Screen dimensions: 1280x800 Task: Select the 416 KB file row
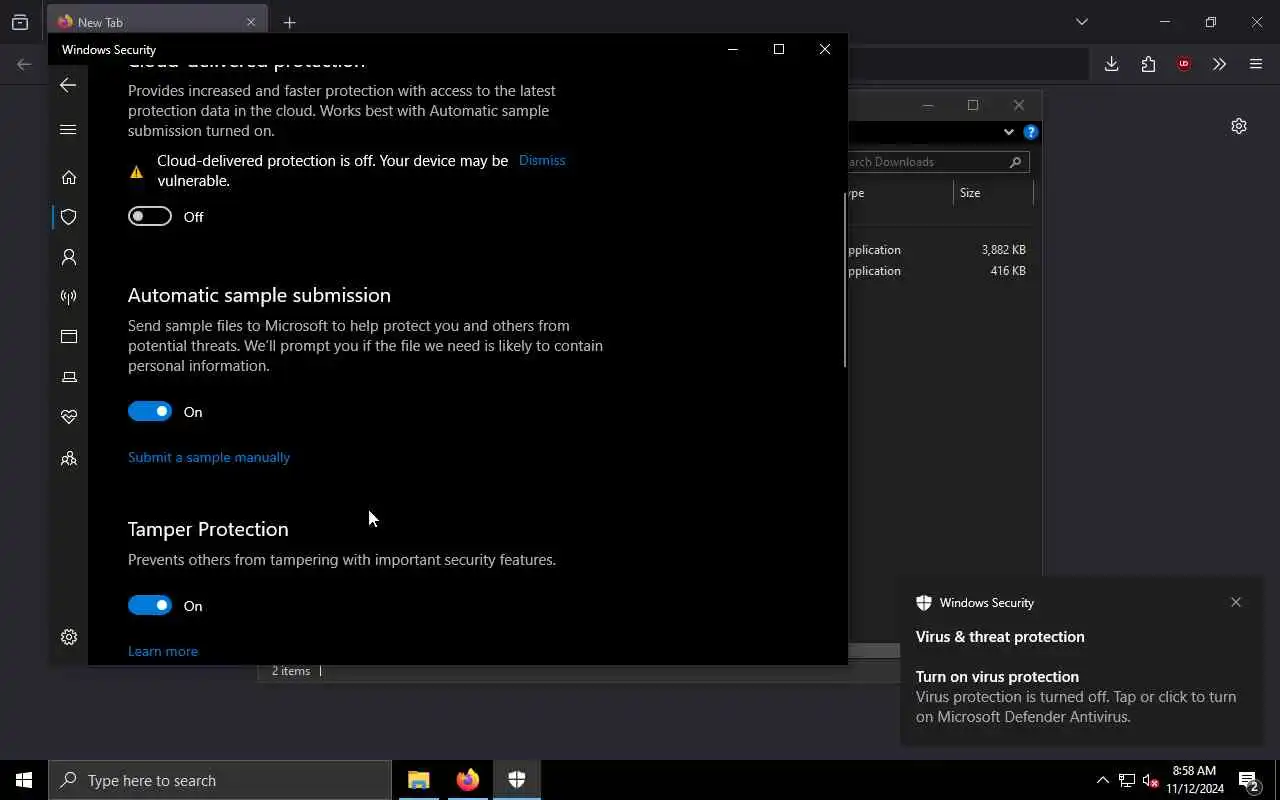(940, 271)
